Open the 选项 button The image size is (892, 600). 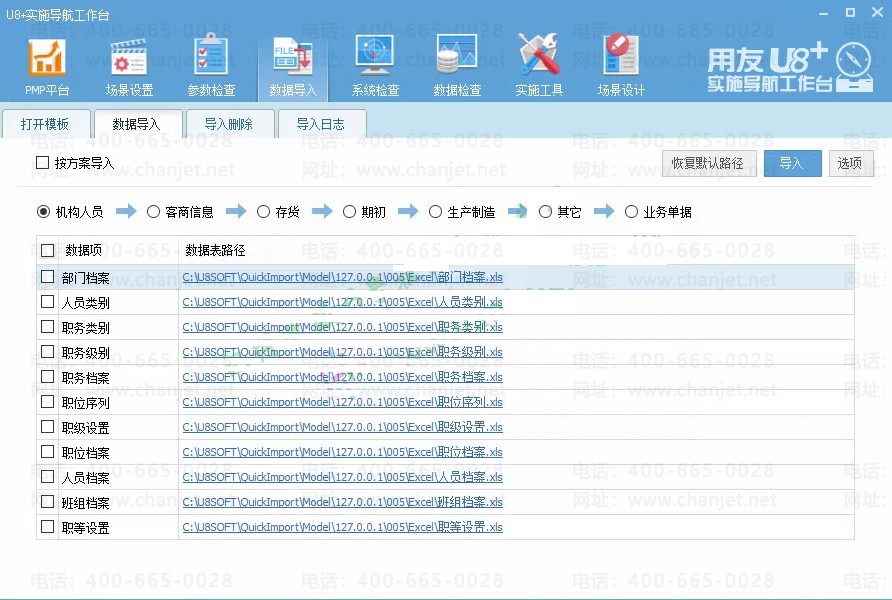[x=850, y=163]
